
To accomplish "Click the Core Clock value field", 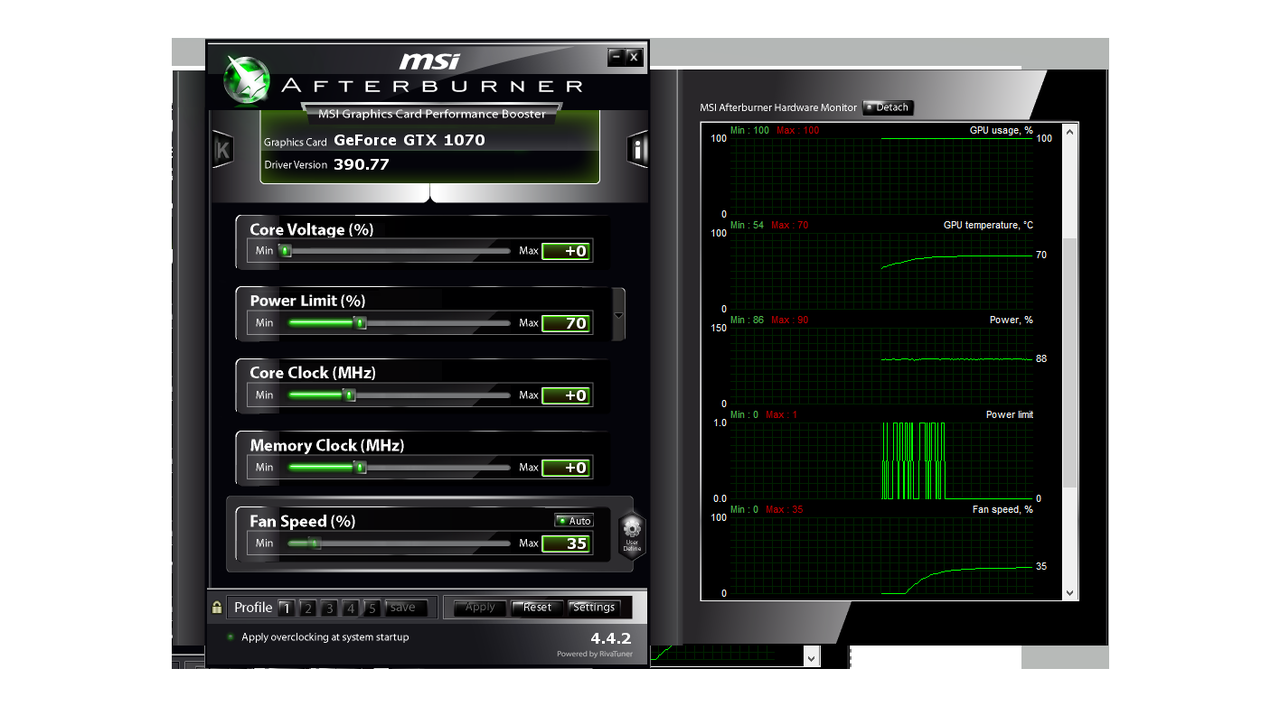I will point(566,395).
